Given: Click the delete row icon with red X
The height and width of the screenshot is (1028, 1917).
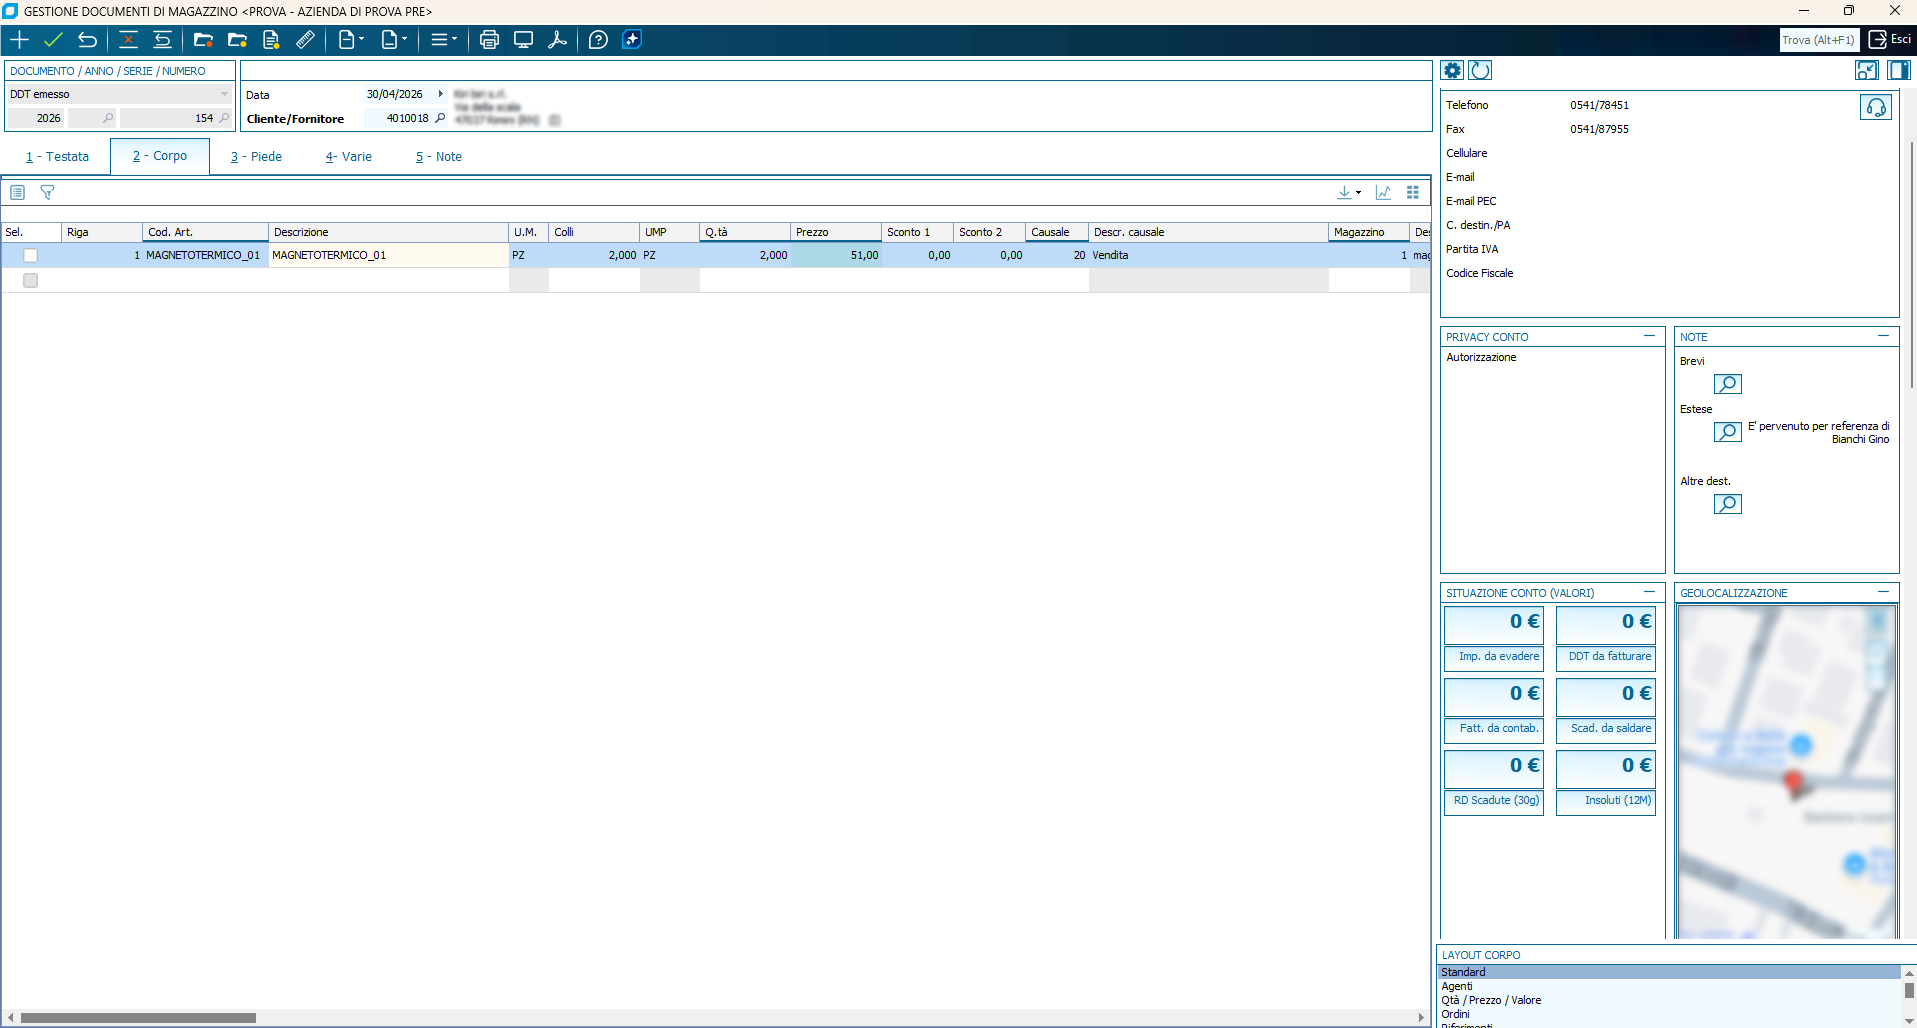Looking at the screenshot, I should [x=128, y=40].
